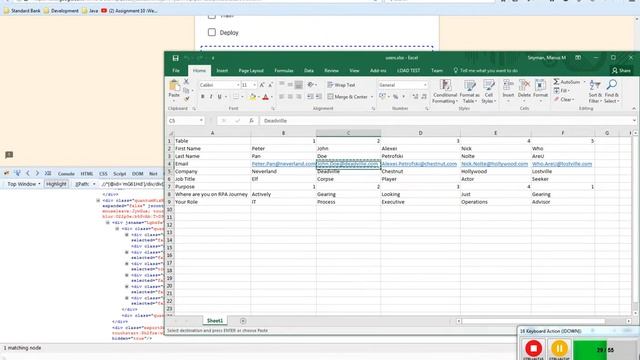Open the File tab
Screen dimensions: 640x360
point(176,71)
